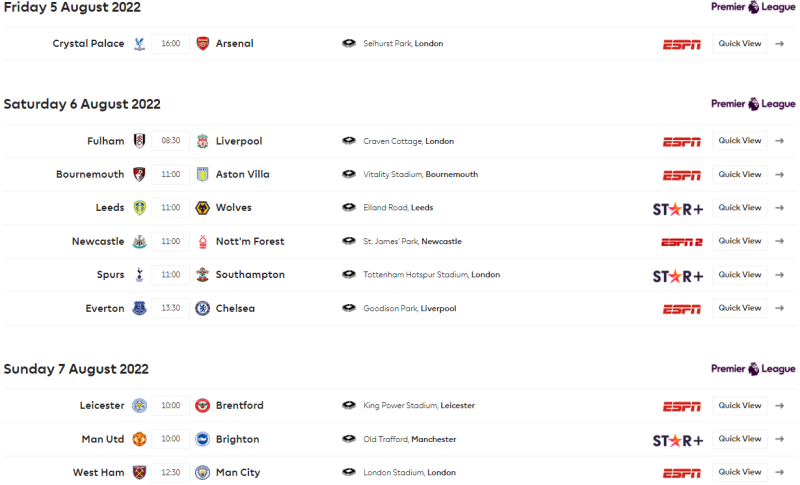Click the Selhurst Park stadium icon
Viewport: 800px width, 485px height.
coord(349,44)
